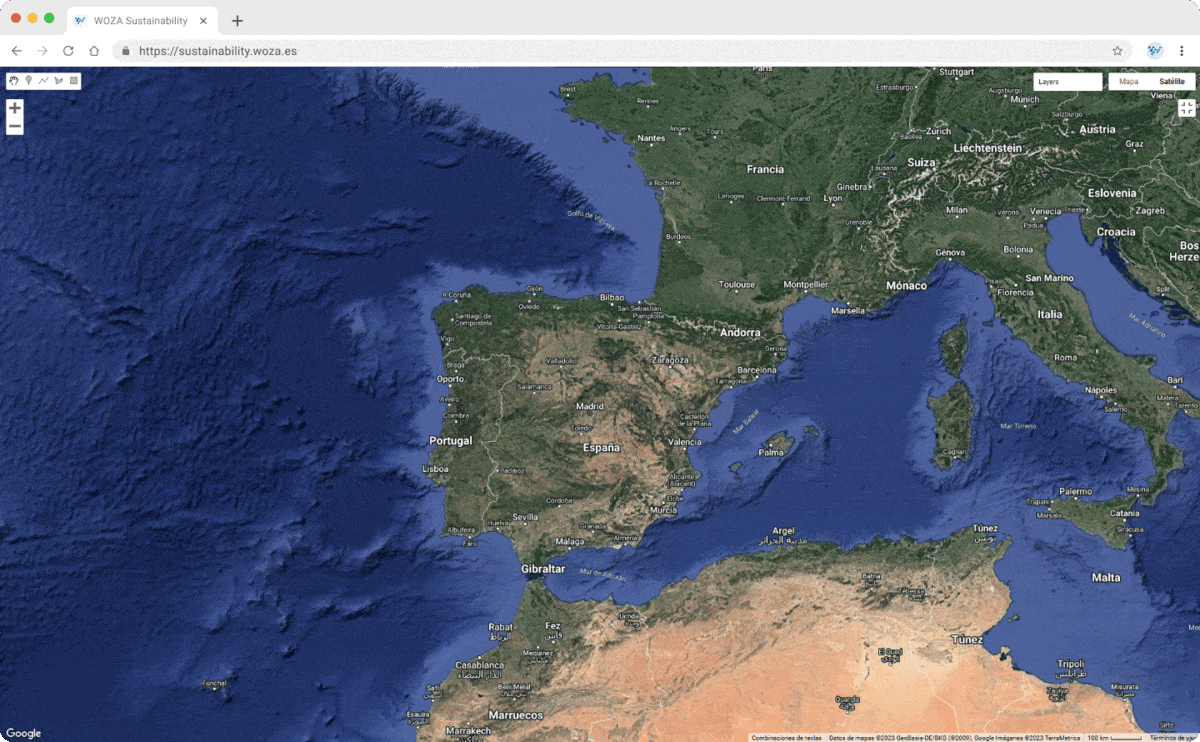Click the browser address bar URL
The width and height of the screenshot is (1200, 742).
coord(218,51)
